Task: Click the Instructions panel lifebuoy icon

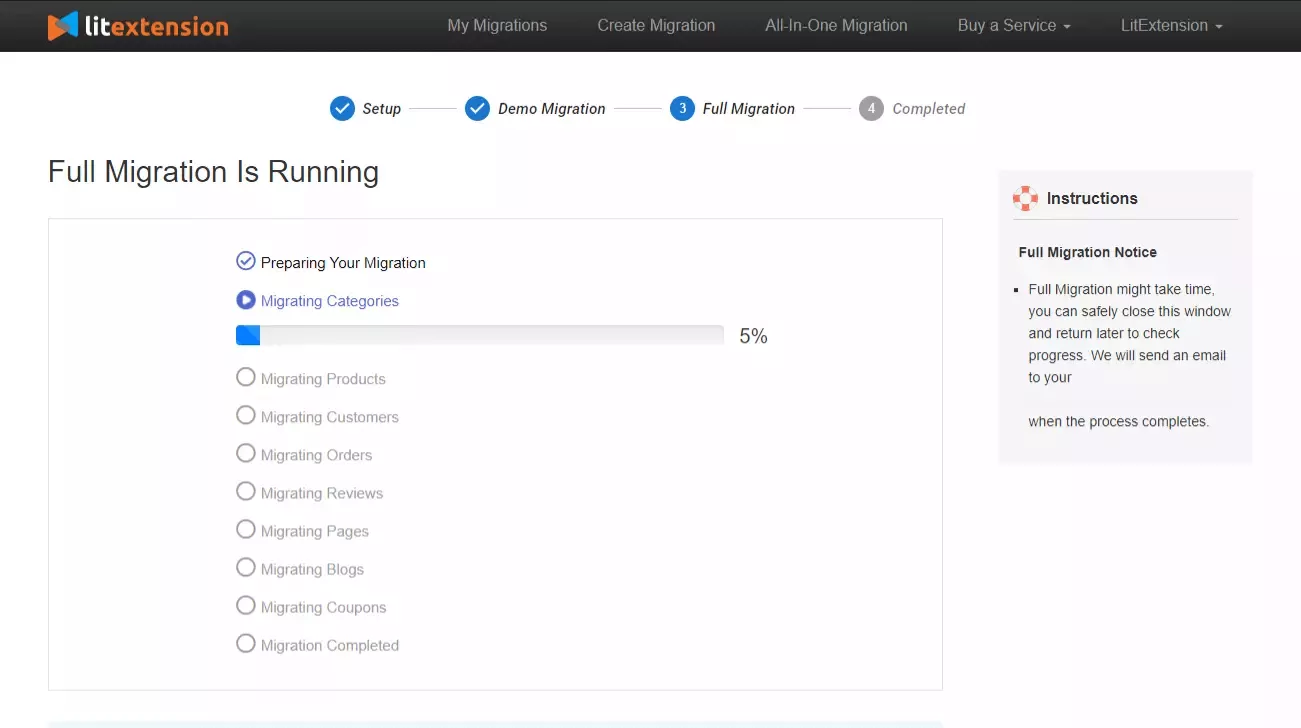Action: (x=1025, y=198)
